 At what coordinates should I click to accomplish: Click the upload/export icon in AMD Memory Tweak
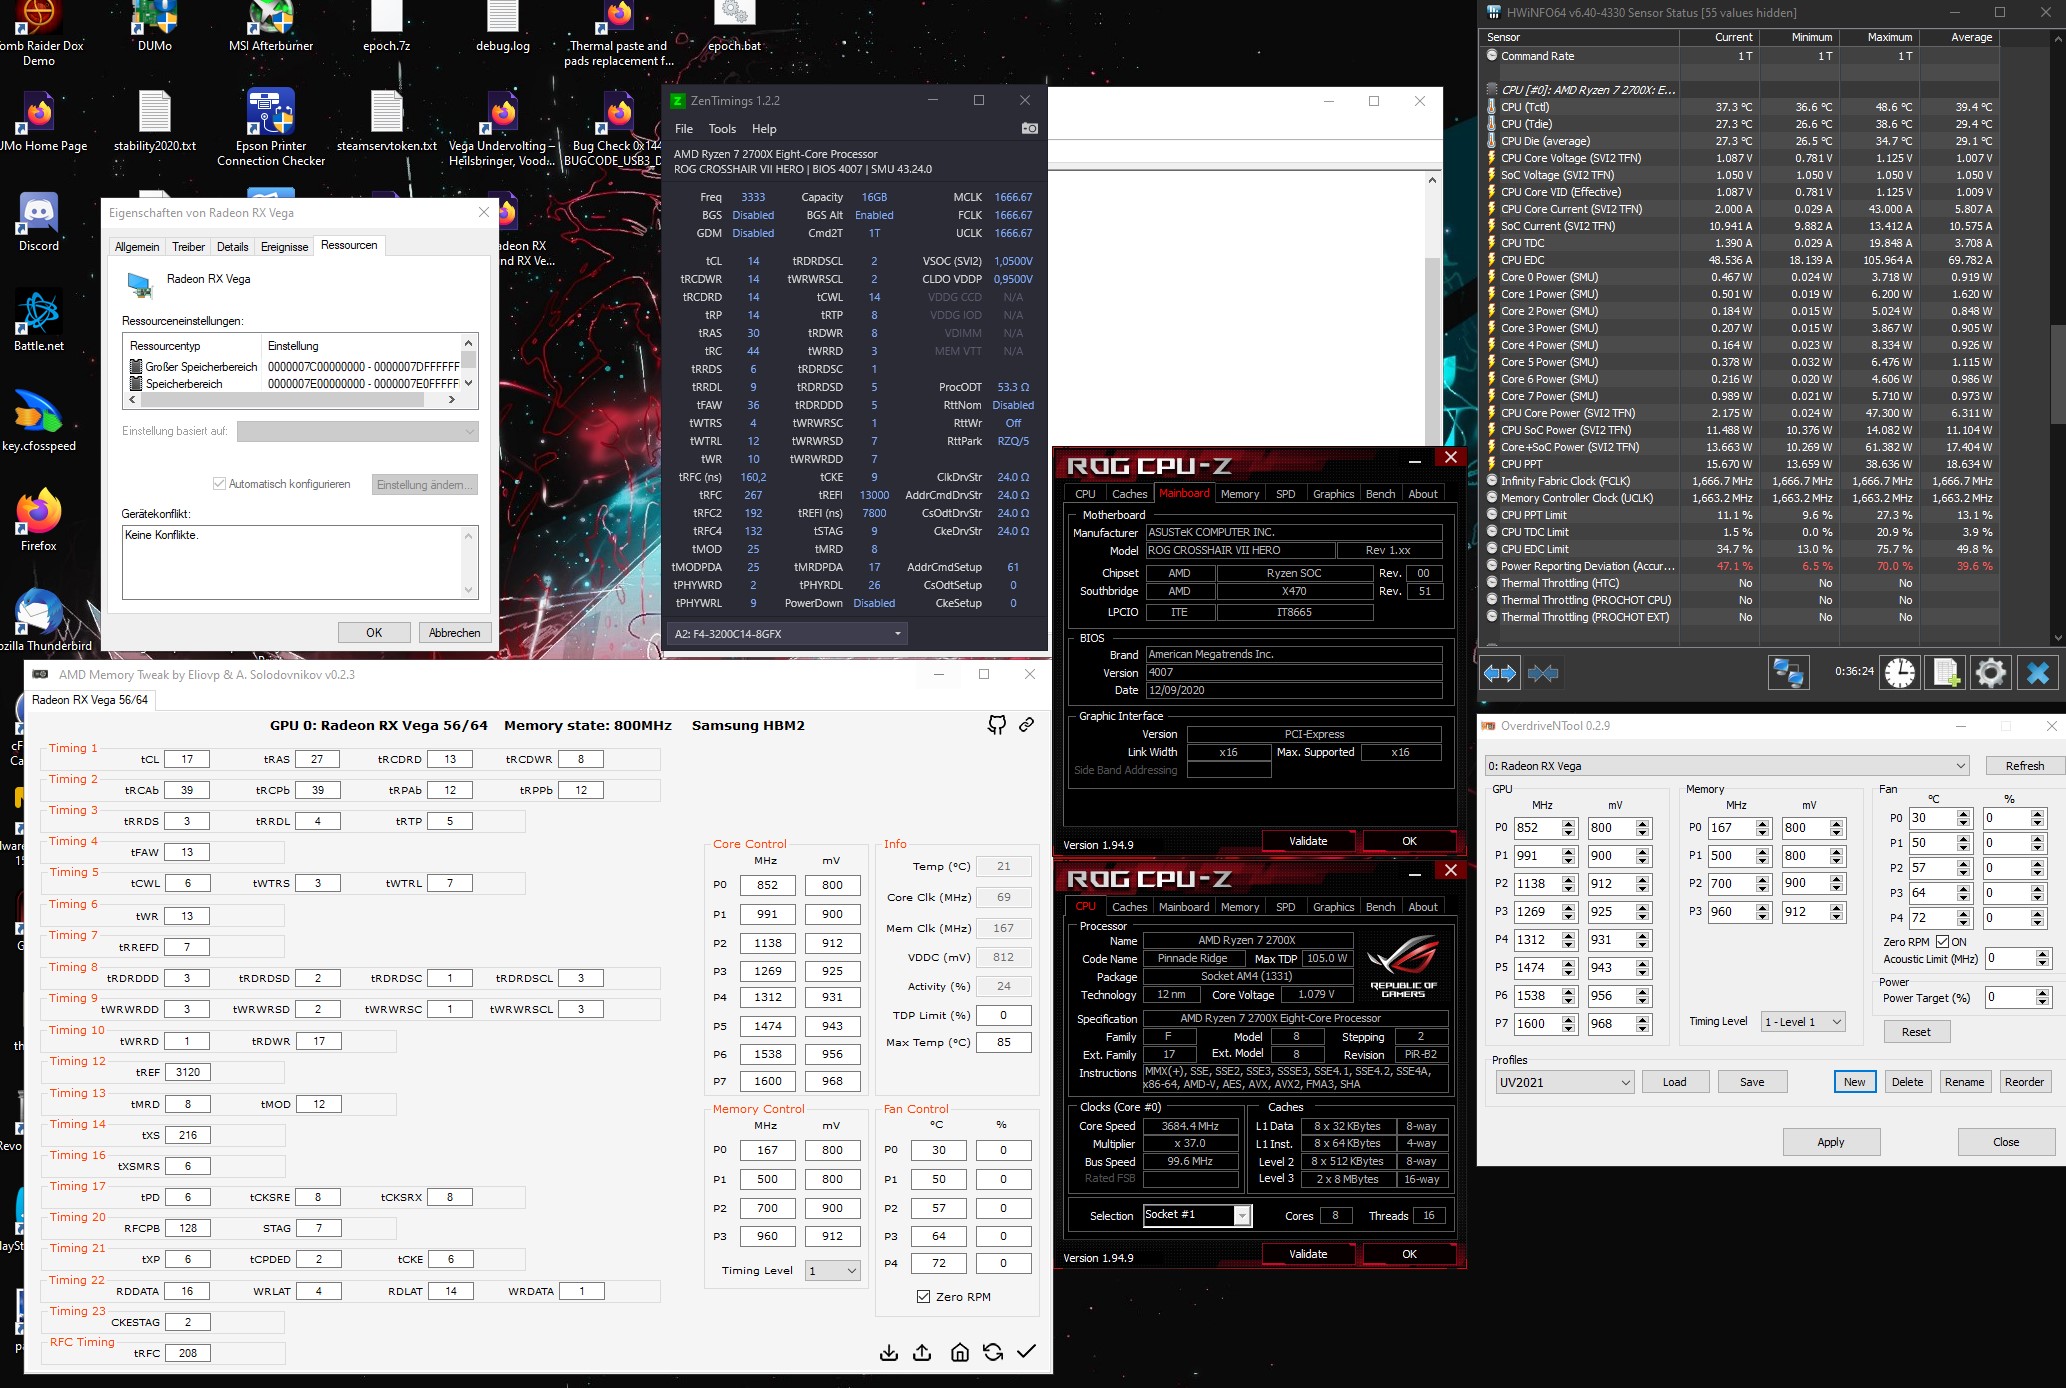[x=922, y=1352]
